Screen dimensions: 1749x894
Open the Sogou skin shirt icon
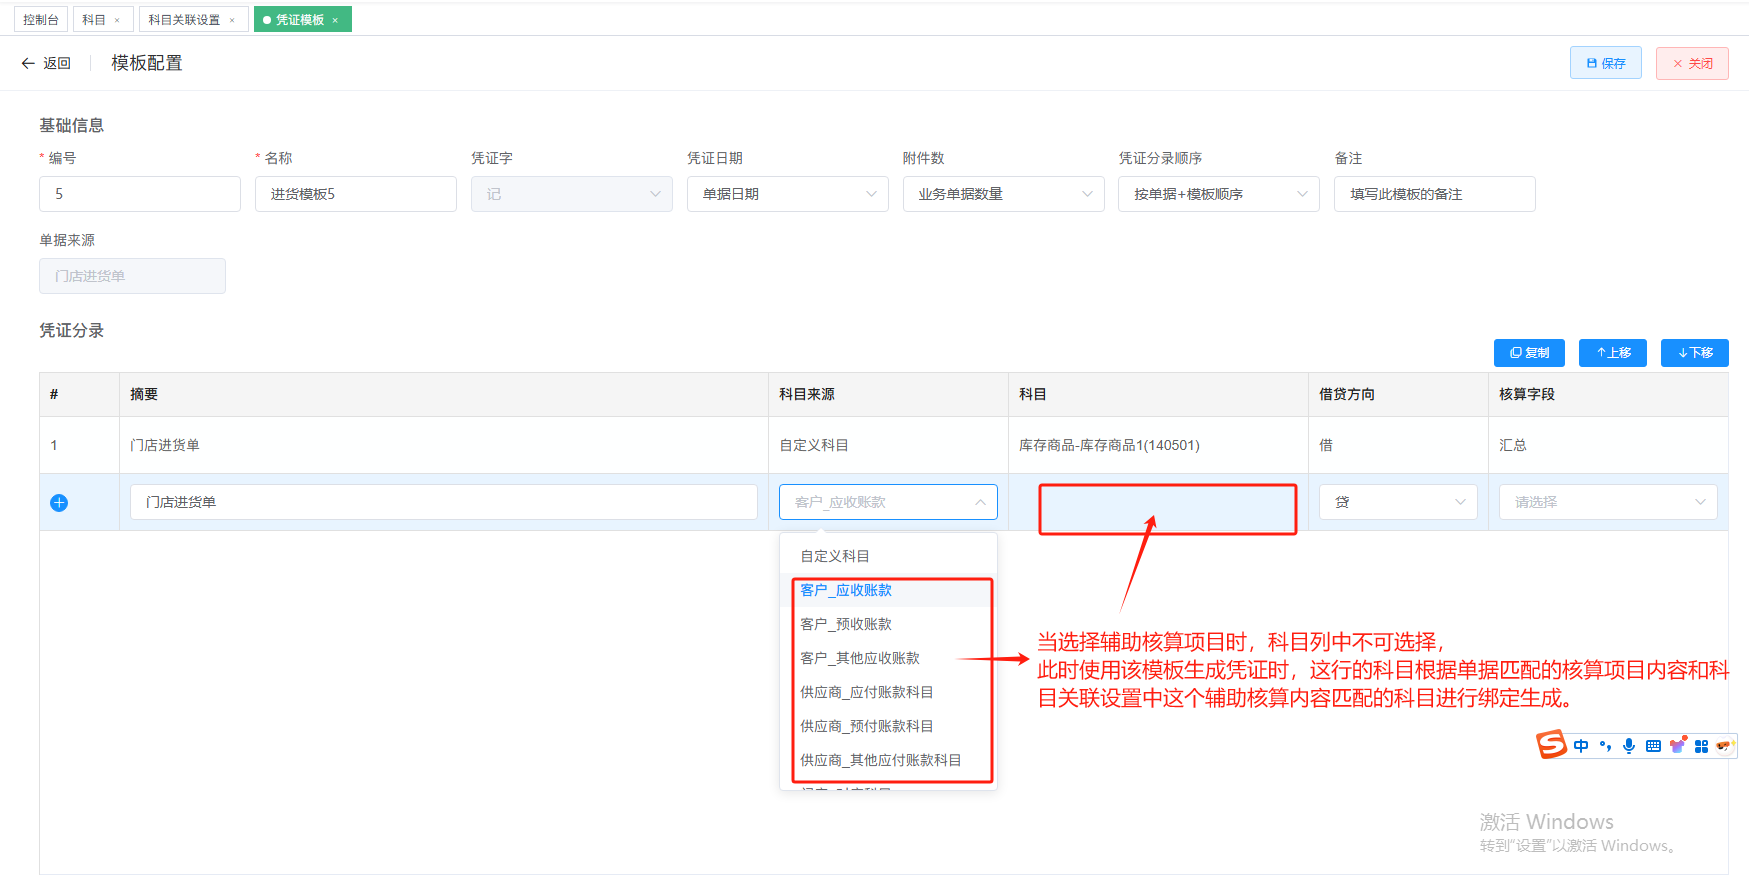pos(1678,745)
